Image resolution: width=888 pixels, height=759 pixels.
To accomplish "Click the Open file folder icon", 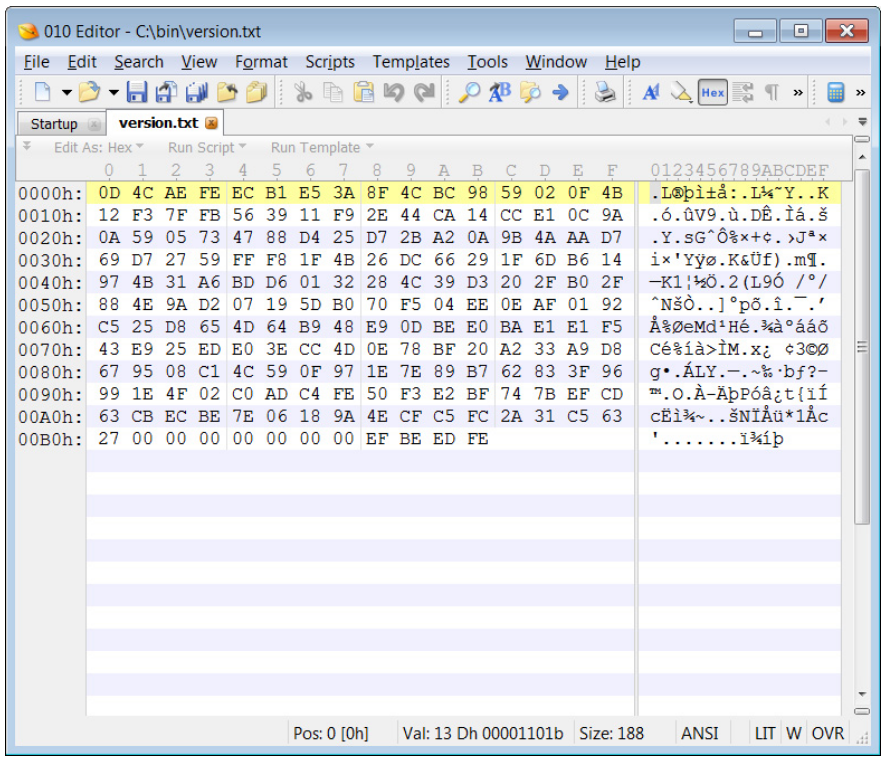I will click(89, 92).
